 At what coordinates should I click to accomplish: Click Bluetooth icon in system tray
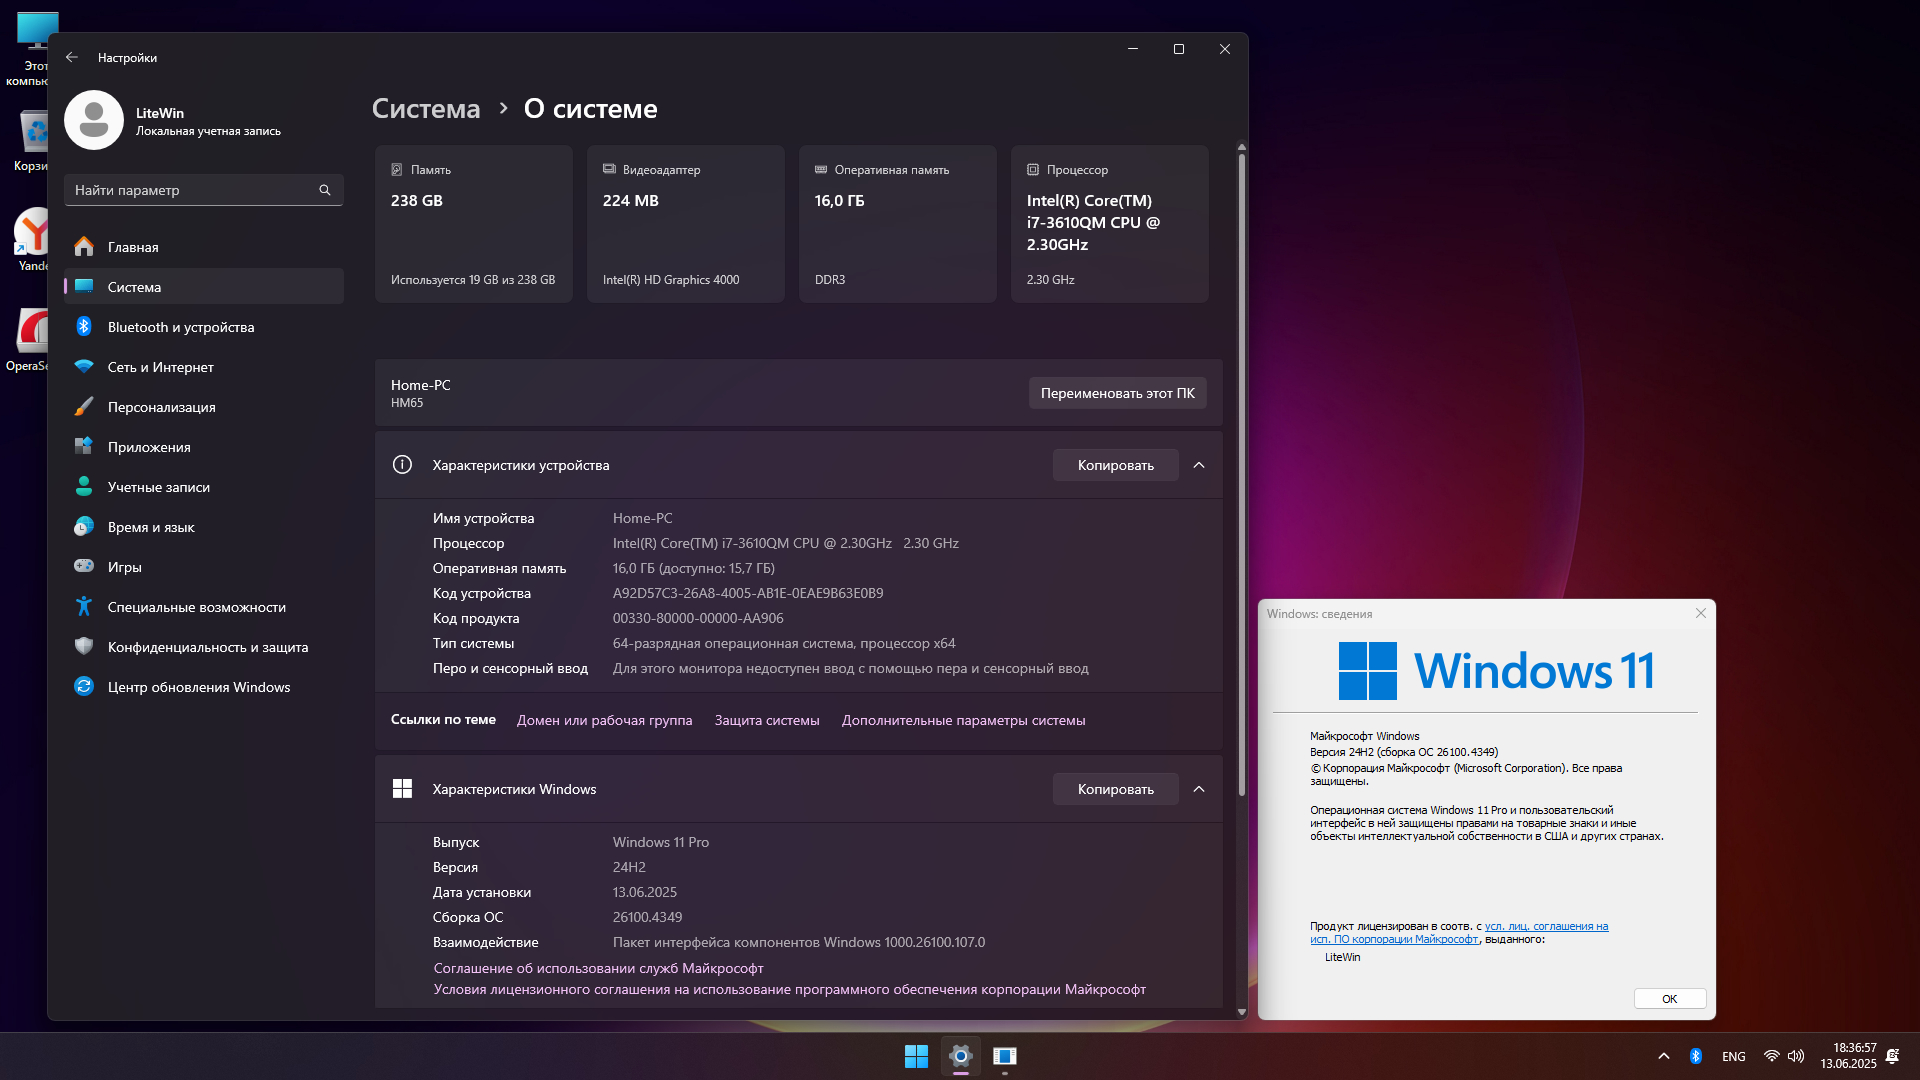pyautogui.click(x=1696, y=1056)
